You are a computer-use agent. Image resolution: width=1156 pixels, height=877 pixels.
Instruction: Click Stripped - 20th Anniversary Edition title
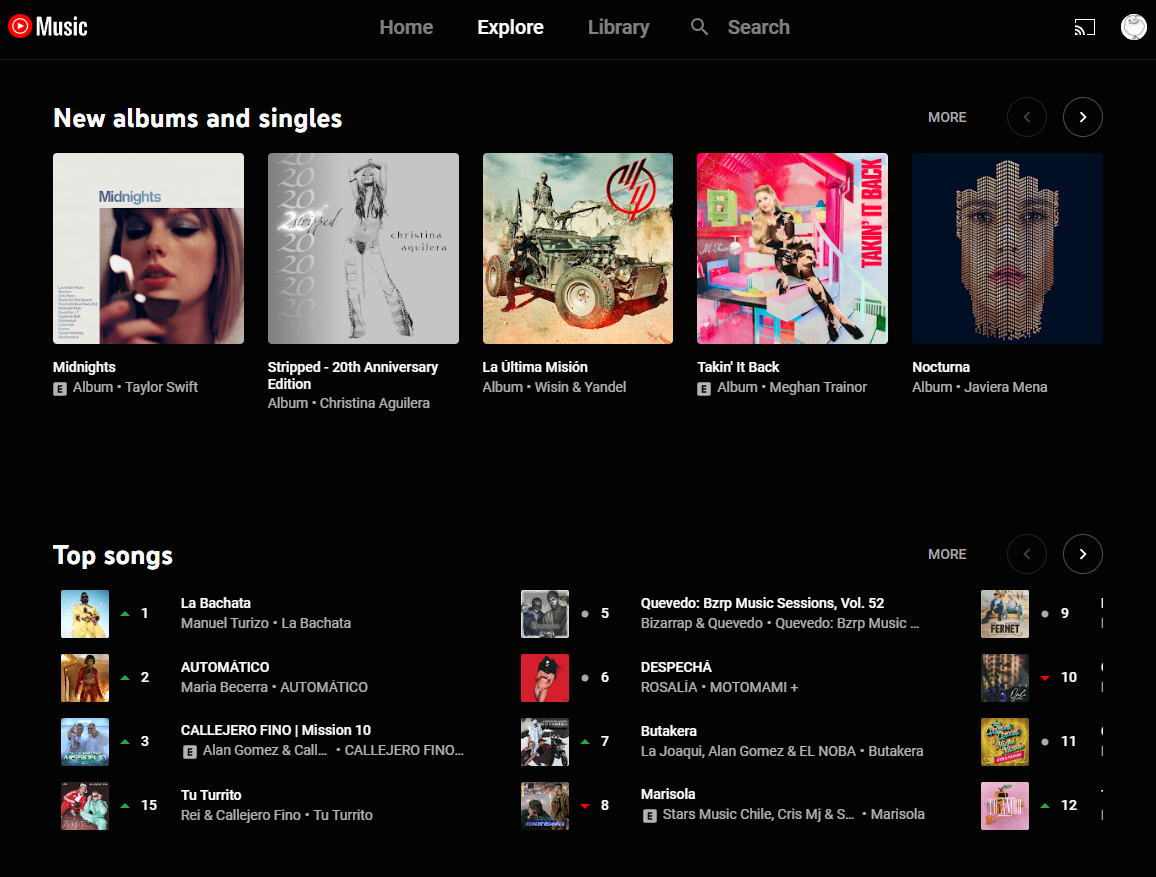coord(352,375)
